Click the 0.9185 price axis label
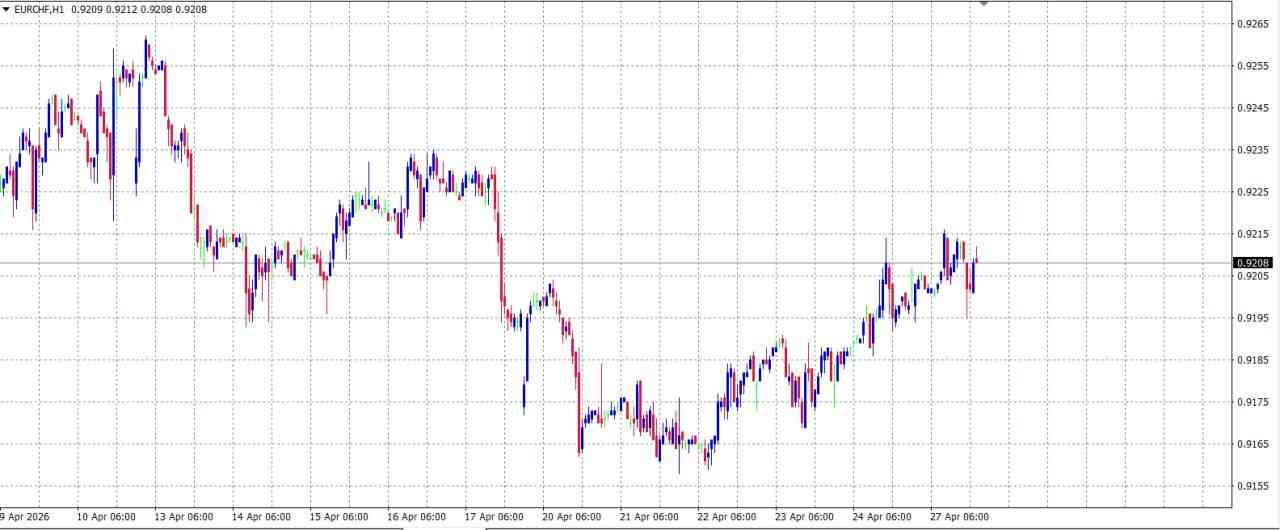 coord(1253,359)
